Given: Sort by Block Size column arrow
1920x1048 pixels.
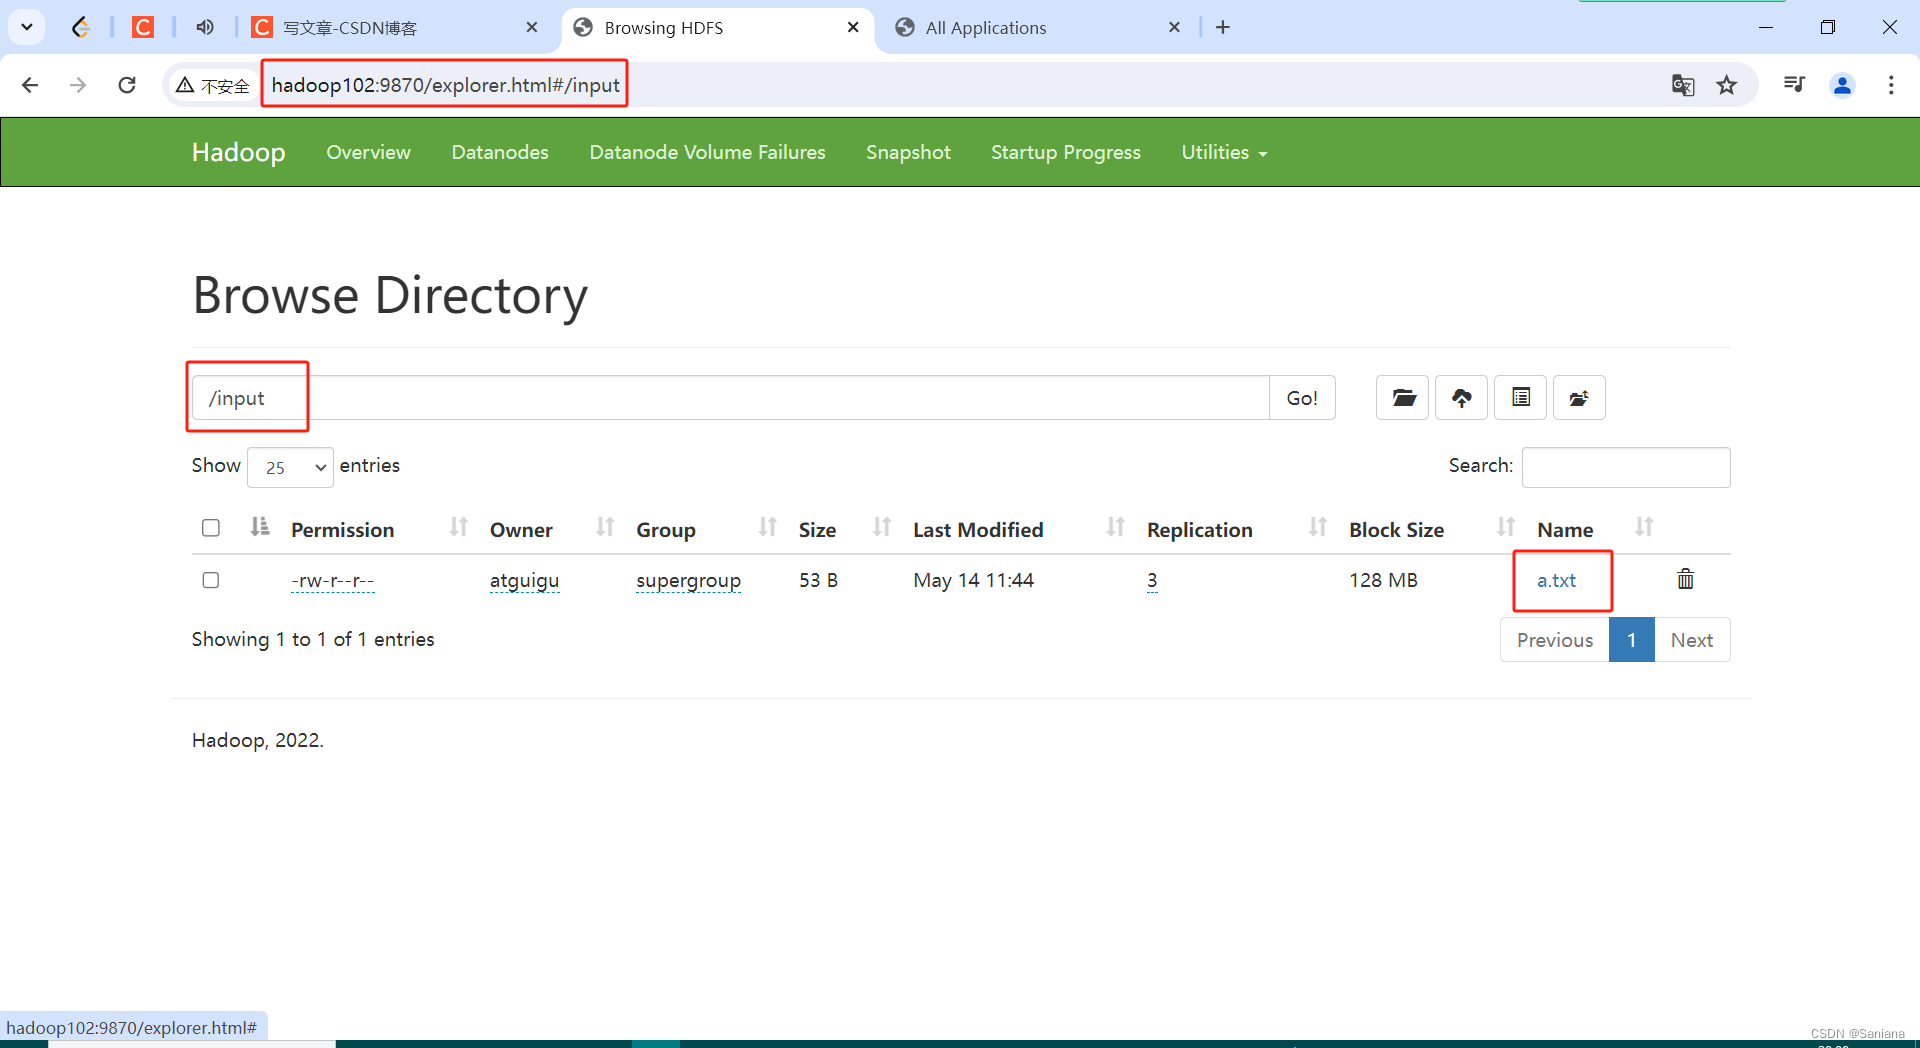Looking at the screenshot, I should click(x=1506, y=527).
